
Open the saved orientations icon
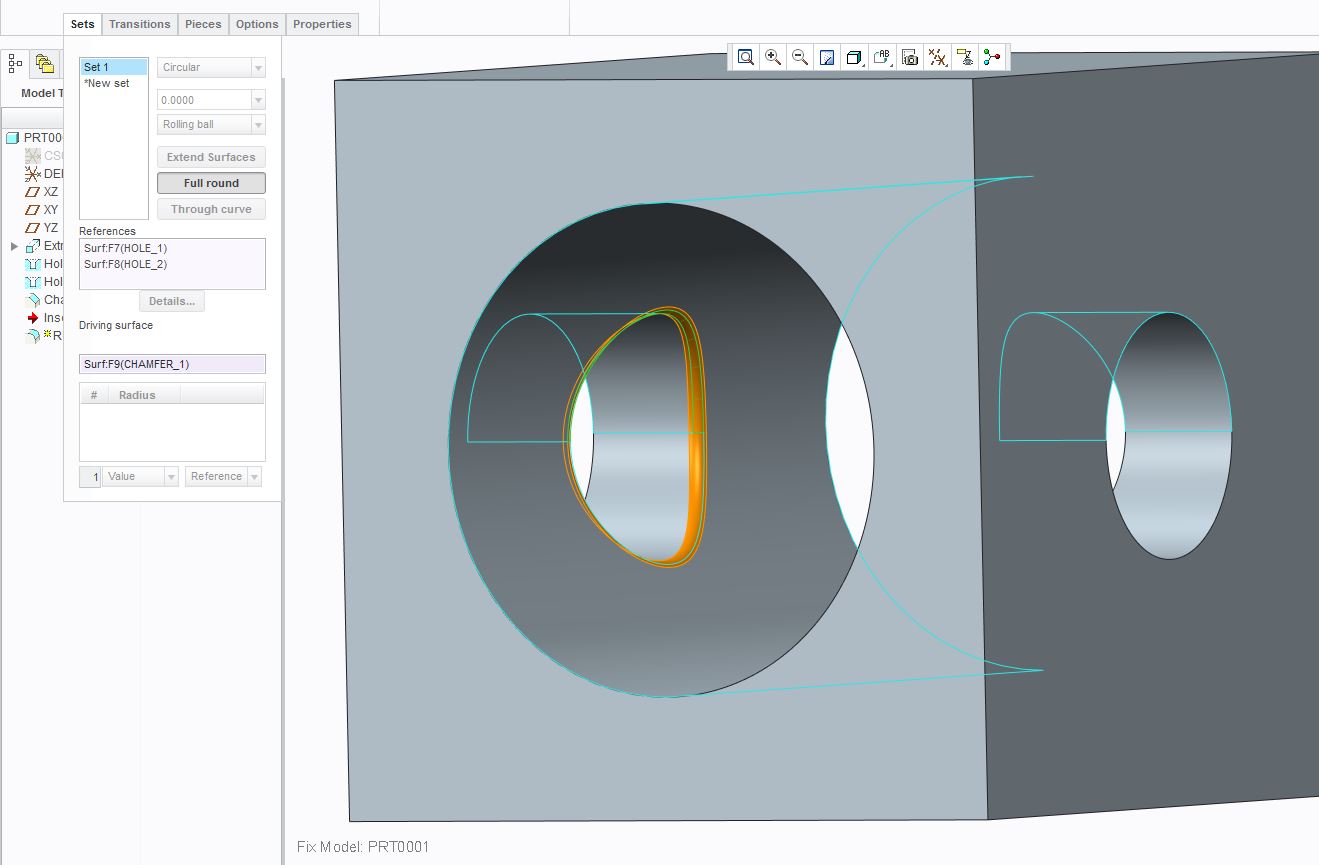[x=882, y=57]
